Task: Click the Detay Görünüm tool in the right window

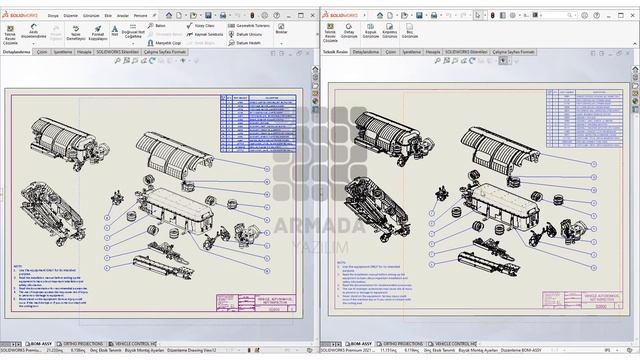Action: 349,31
